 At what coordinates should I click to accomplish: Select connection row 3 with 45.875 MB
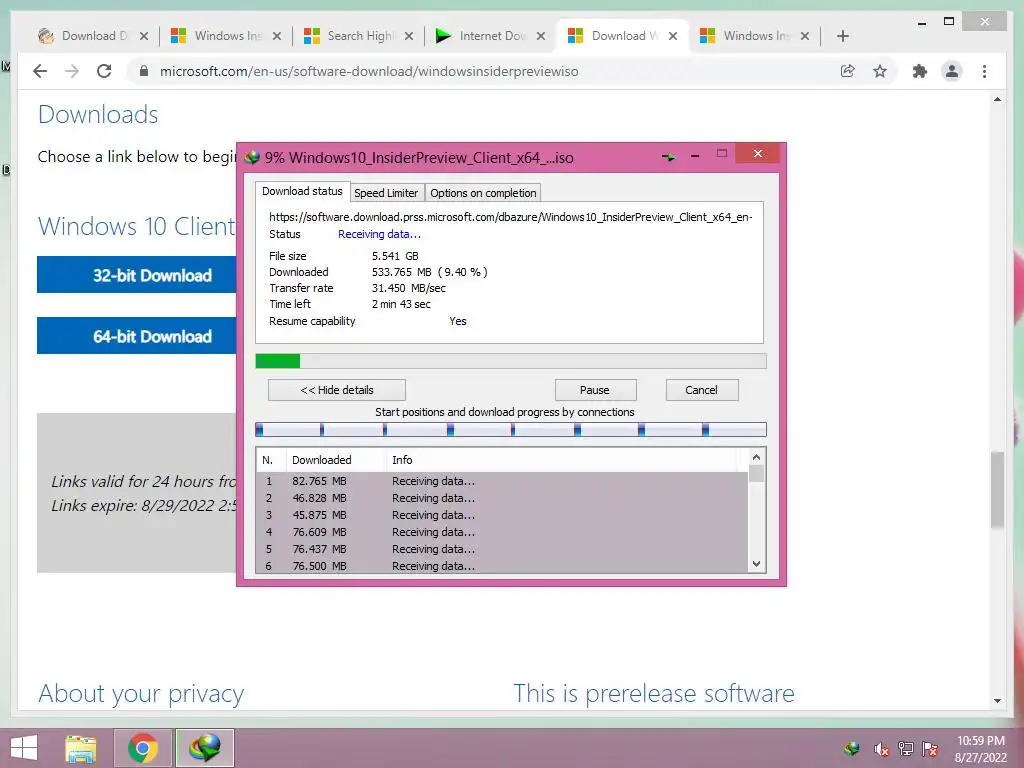click(502, 515)
